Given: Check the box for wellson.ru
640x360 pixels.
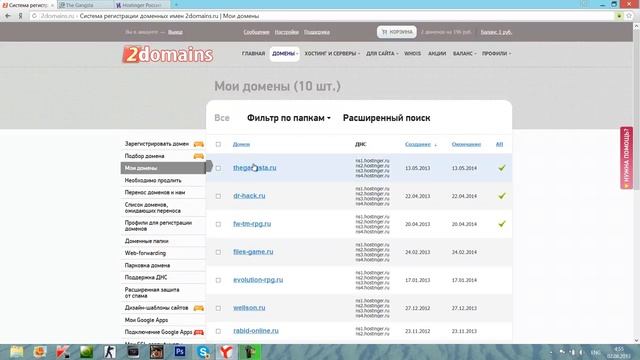Looking at the screenshot, I should point(218,308).
